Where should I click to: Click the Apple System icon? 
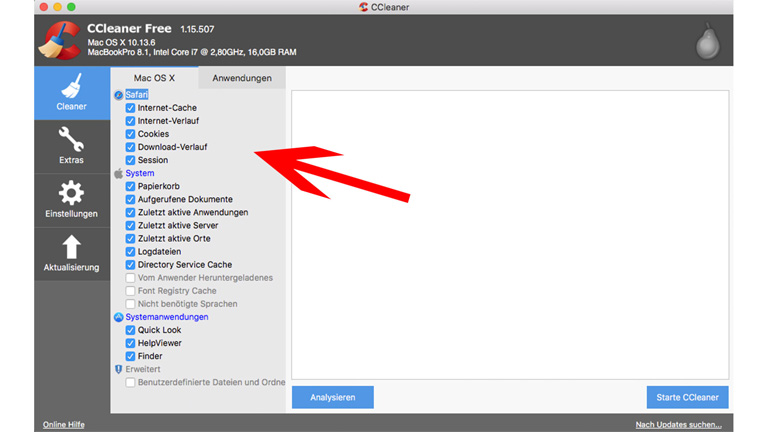pos(118,173)
